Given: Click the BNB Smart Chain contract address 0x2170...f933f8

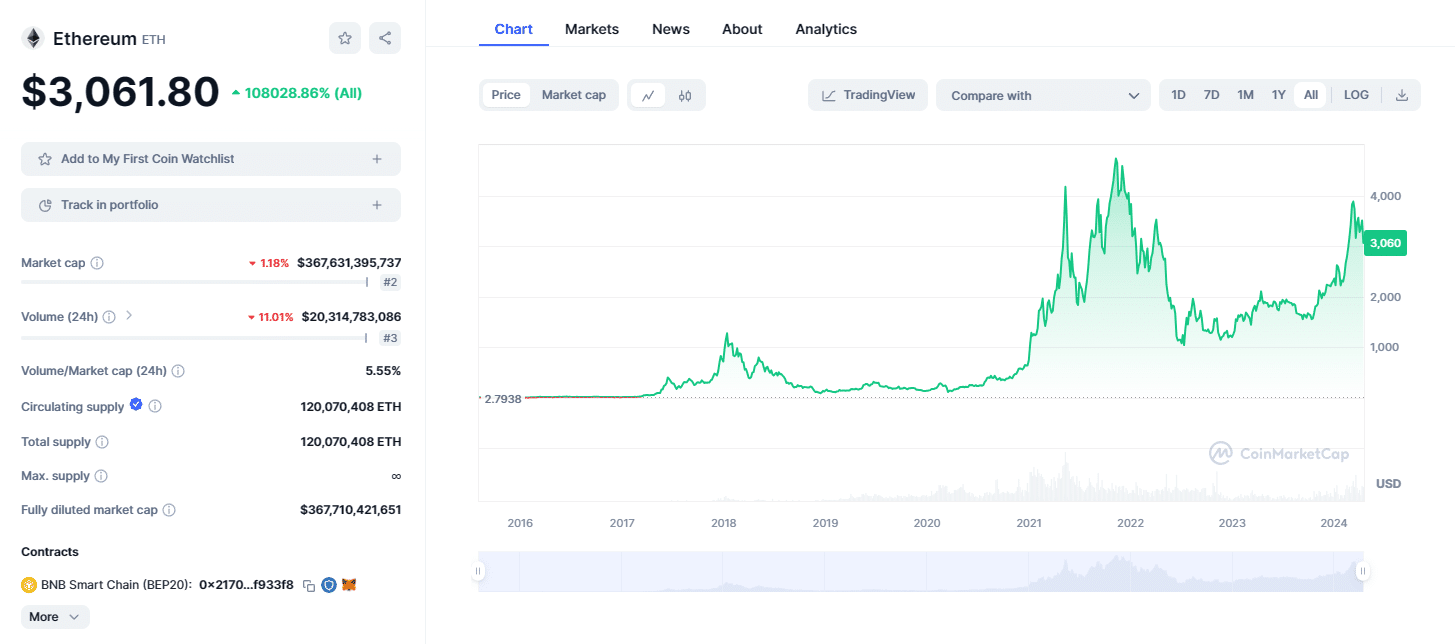Looking at the screenshot, I should coord(246,585).
